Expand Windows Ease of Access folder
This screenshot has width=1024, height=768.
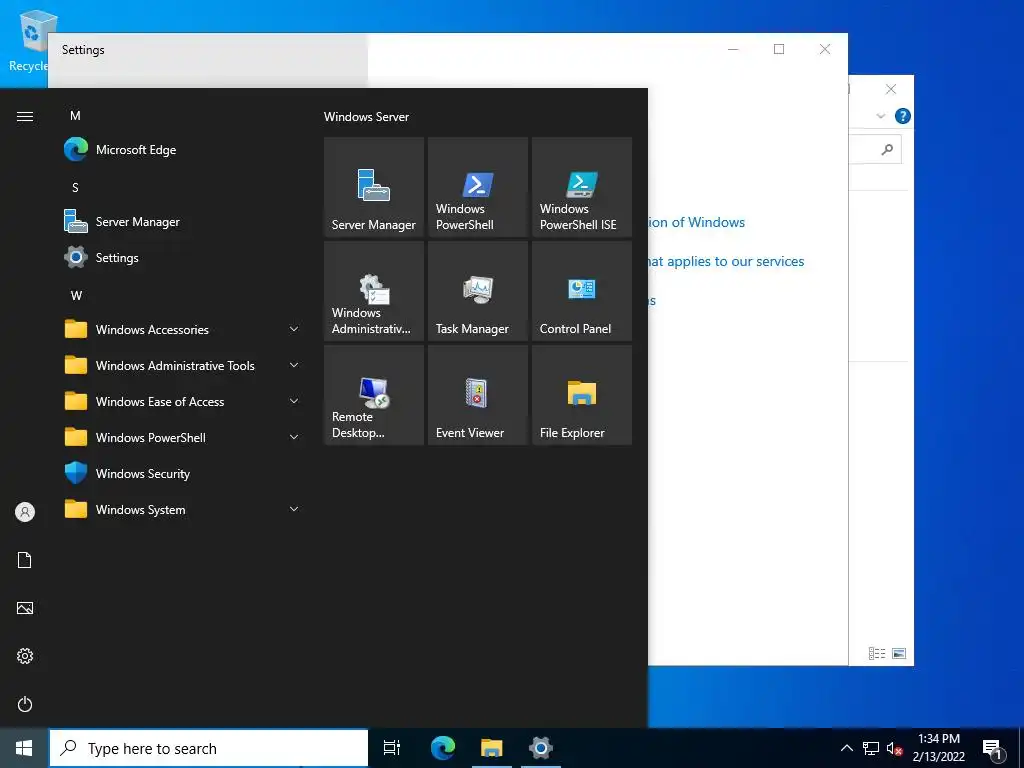click(x=183, y=402)
